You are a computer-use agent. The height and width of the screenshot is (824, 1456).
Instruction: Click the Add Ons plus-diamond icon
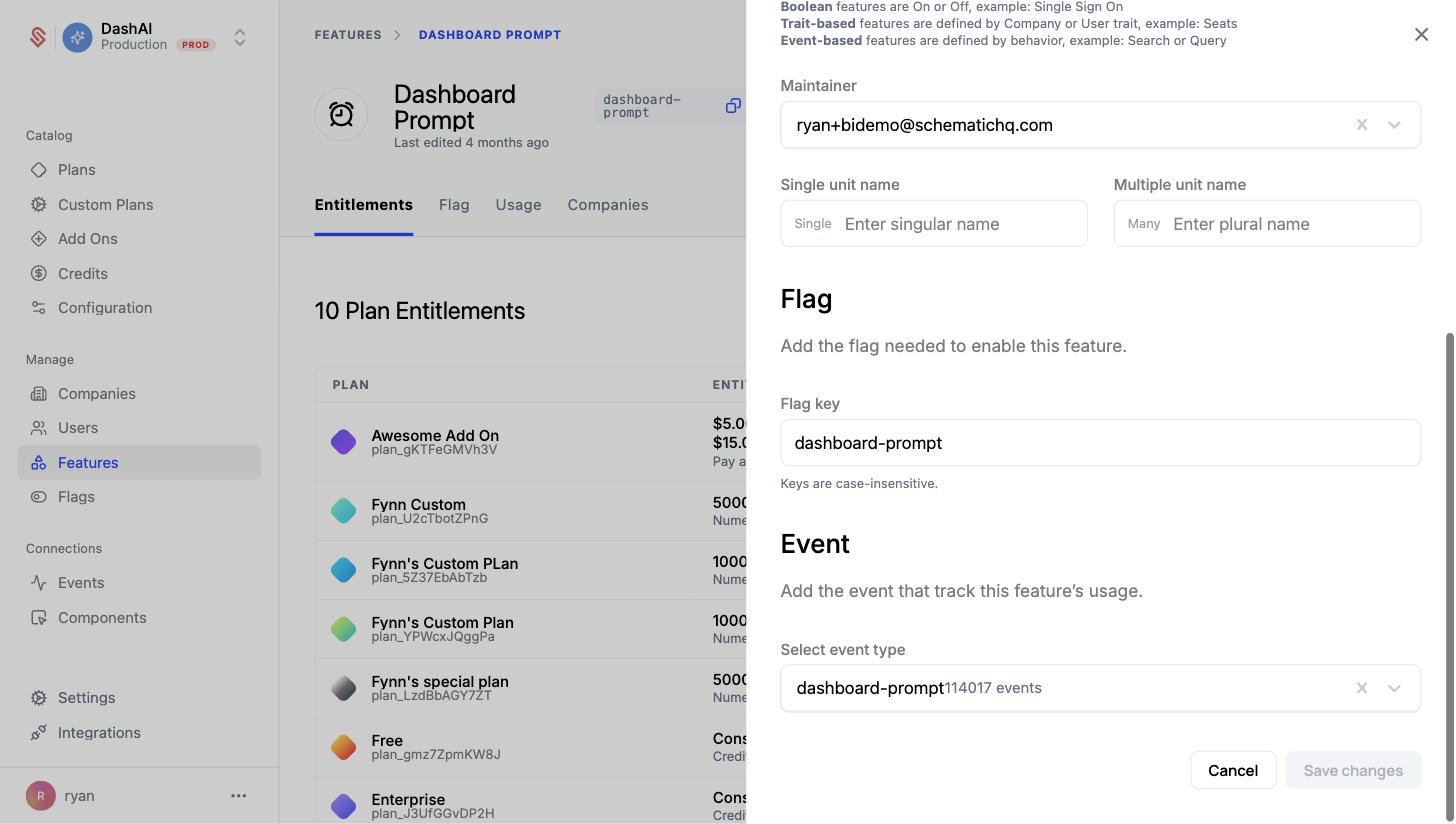coord(38,239)
